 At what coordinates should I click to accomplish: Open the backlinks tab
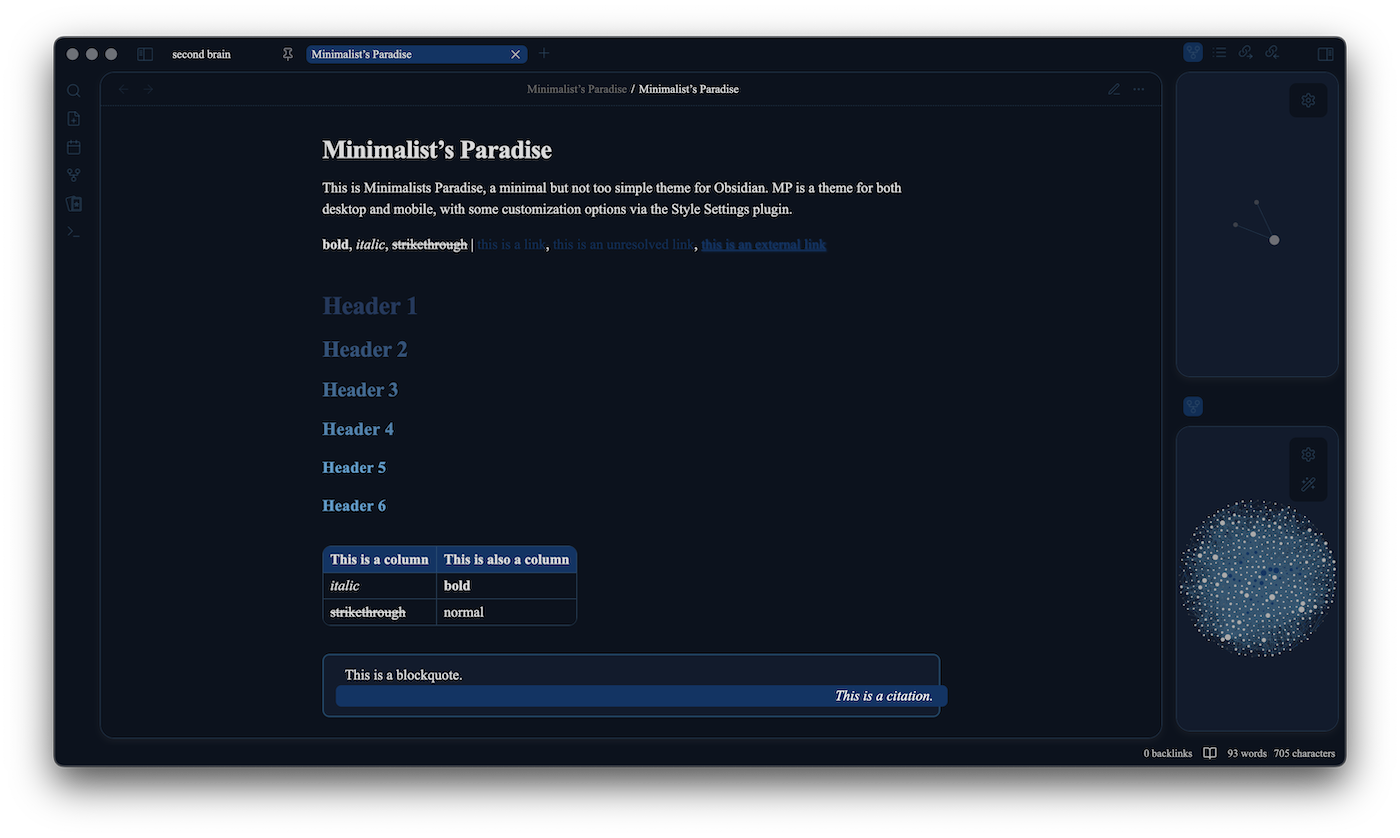point(1272,53)
